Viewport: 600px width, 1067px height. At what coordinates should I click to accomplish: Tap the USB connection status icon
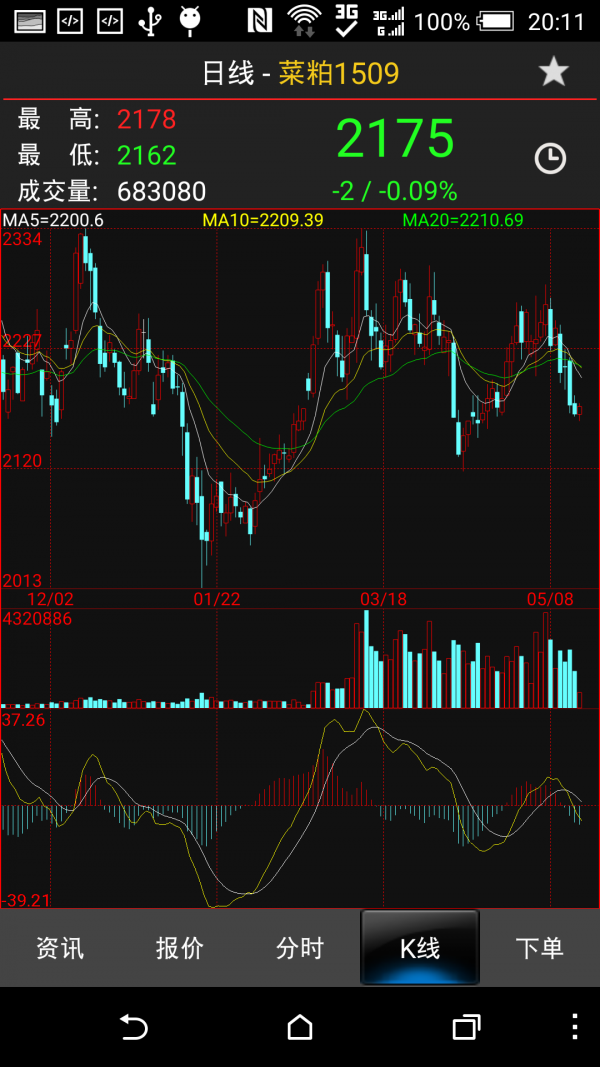[150, 22]
